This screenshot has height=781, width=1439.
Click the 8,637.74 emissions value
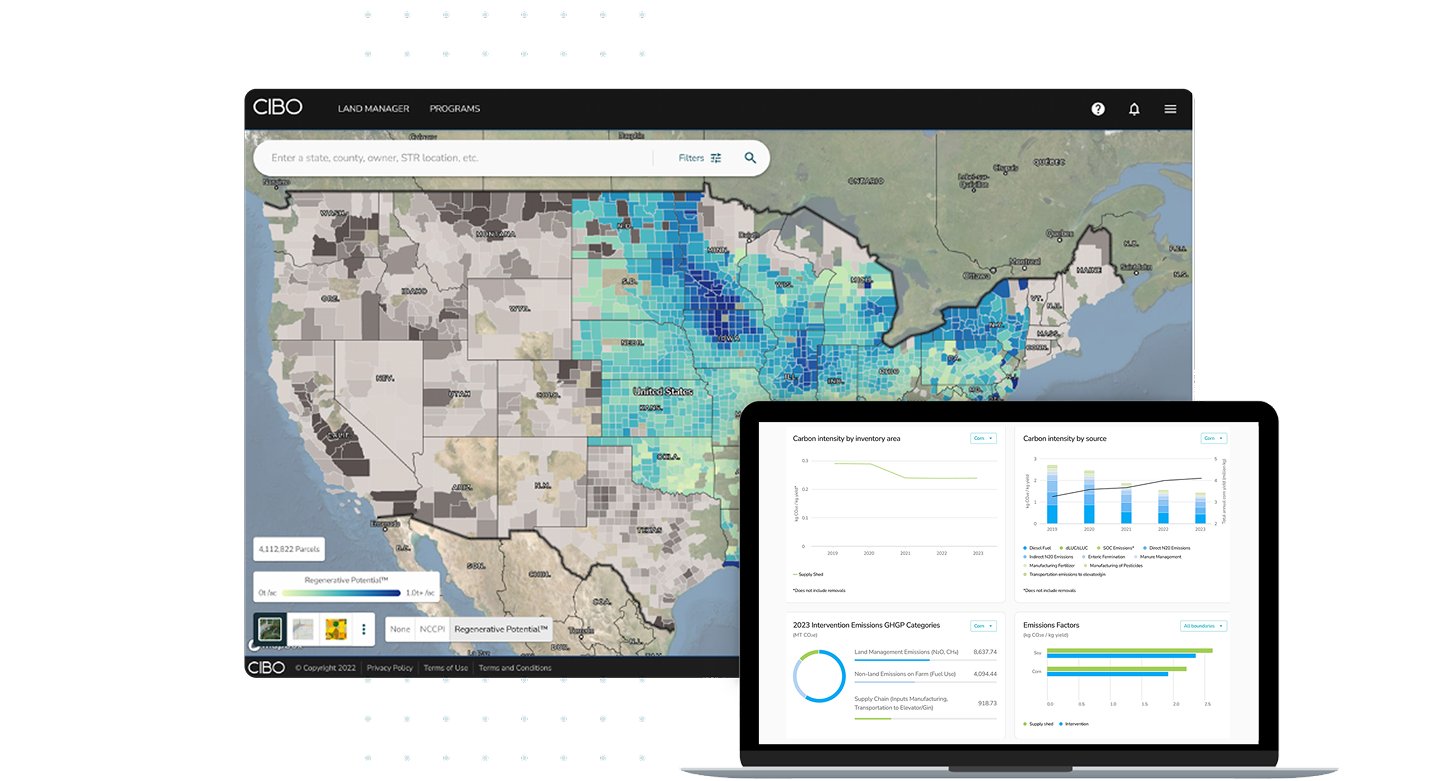click(984, 652)
